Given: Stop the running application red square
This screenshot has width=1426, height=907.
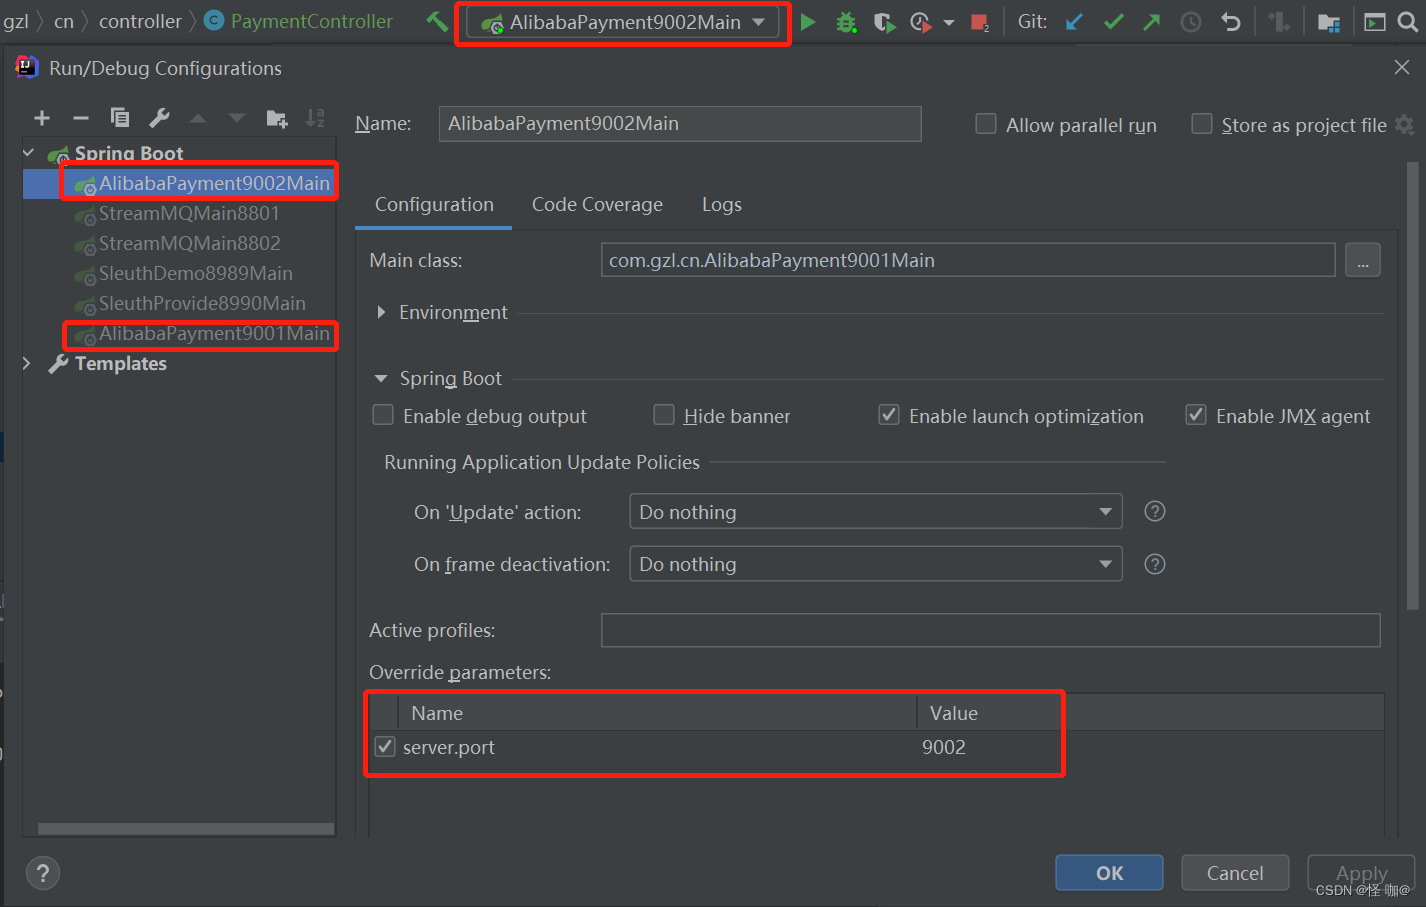Looking at the screenshot, I should 980,22.
